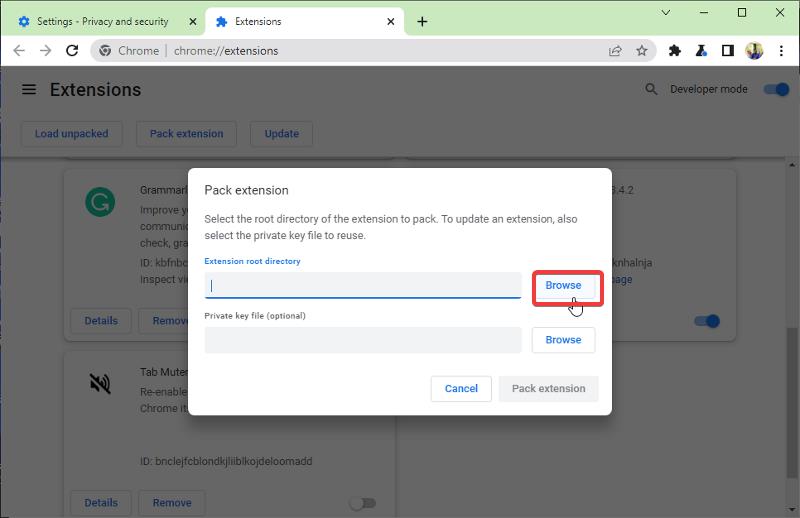Enable the Tab Muter extension toggle

tap(363, 503)
